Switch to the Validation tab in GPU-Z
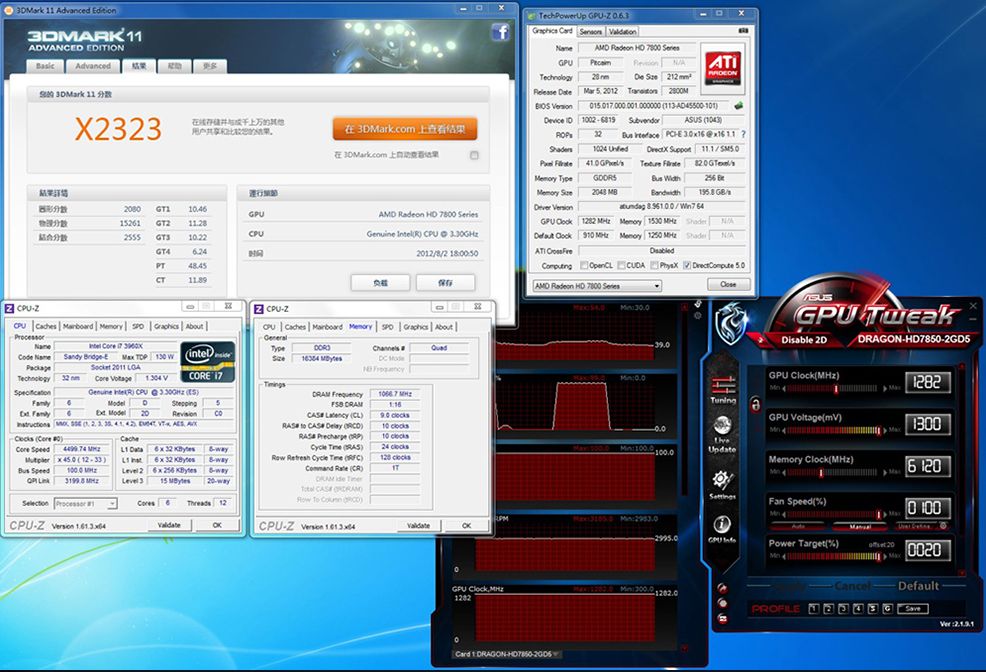This screenshot has height=672, width=986. point(622,31)
